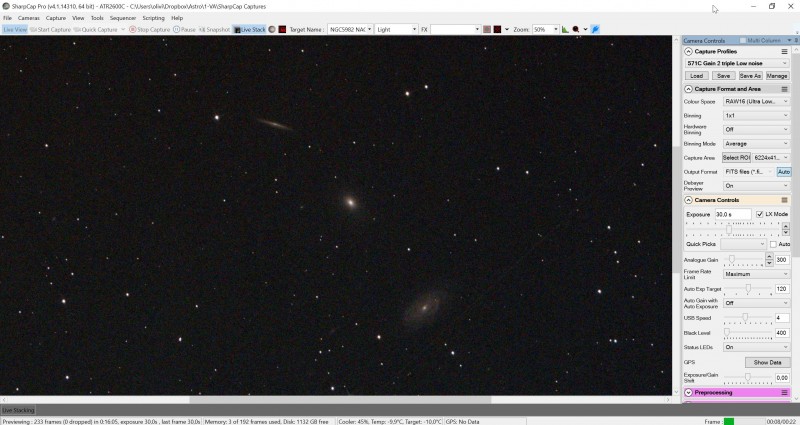Click the Load profile button

pos(696,76)
